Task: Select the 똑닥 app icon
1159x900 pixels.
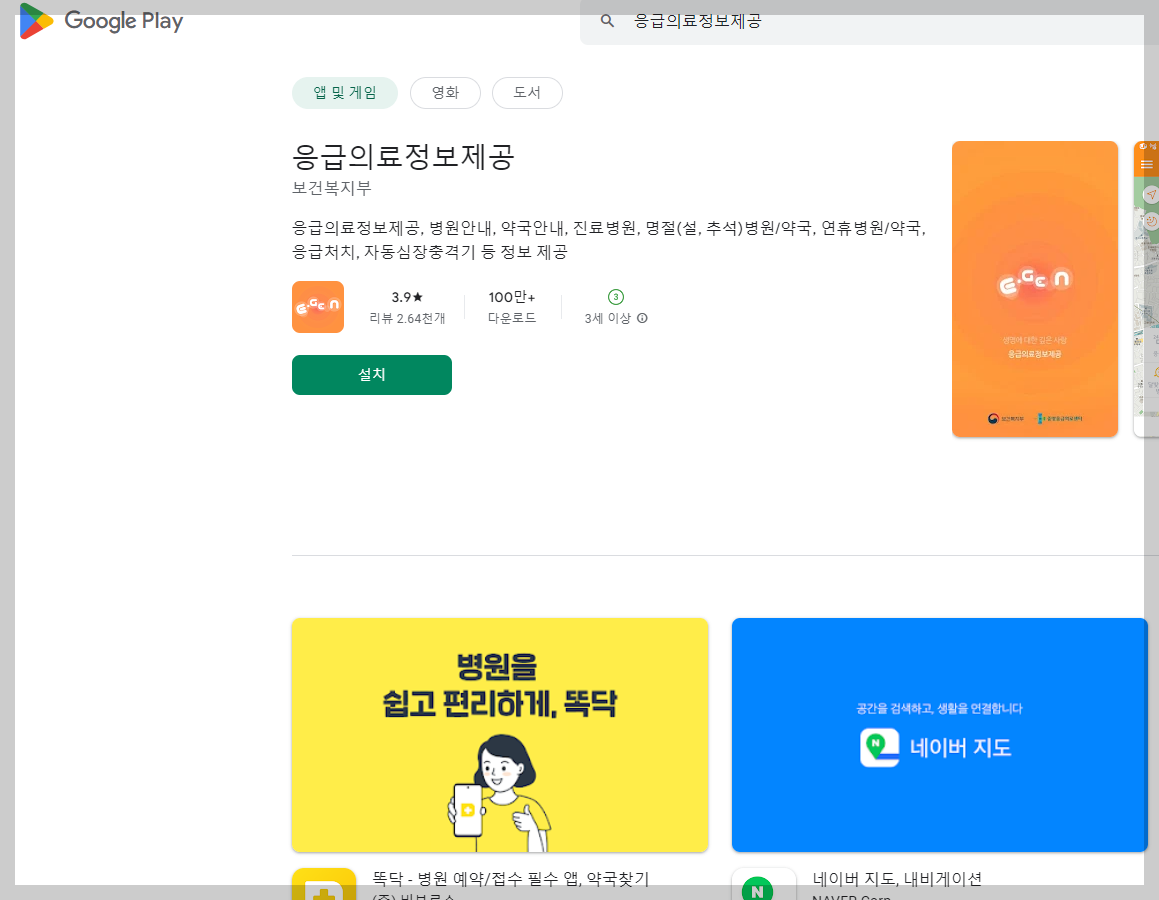Action: [x=322, y=885]
